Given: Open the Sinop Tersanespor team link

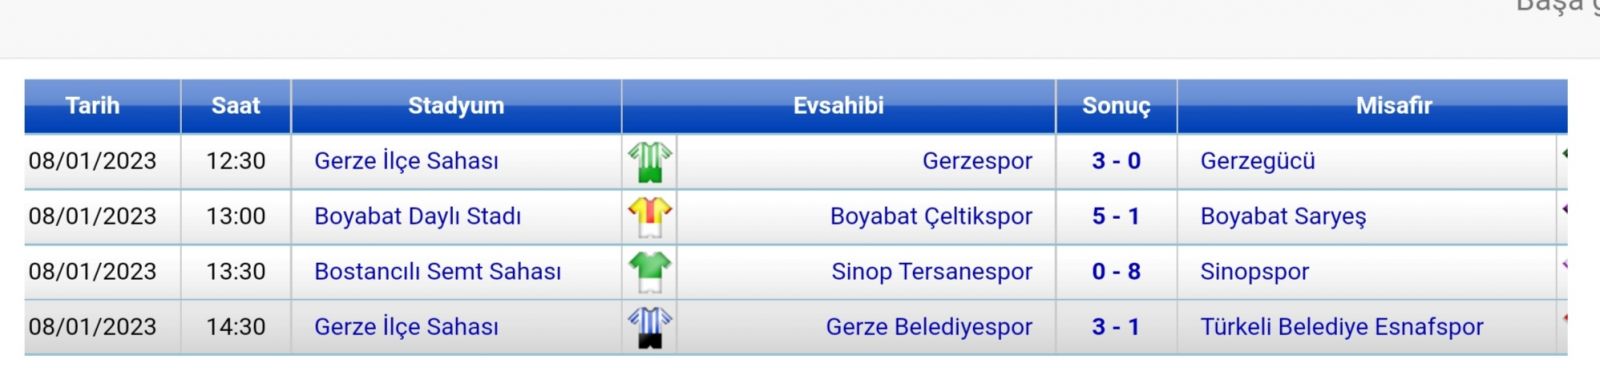Looking at the screenshot, I should pyautogui.click(x=932, y=271).
